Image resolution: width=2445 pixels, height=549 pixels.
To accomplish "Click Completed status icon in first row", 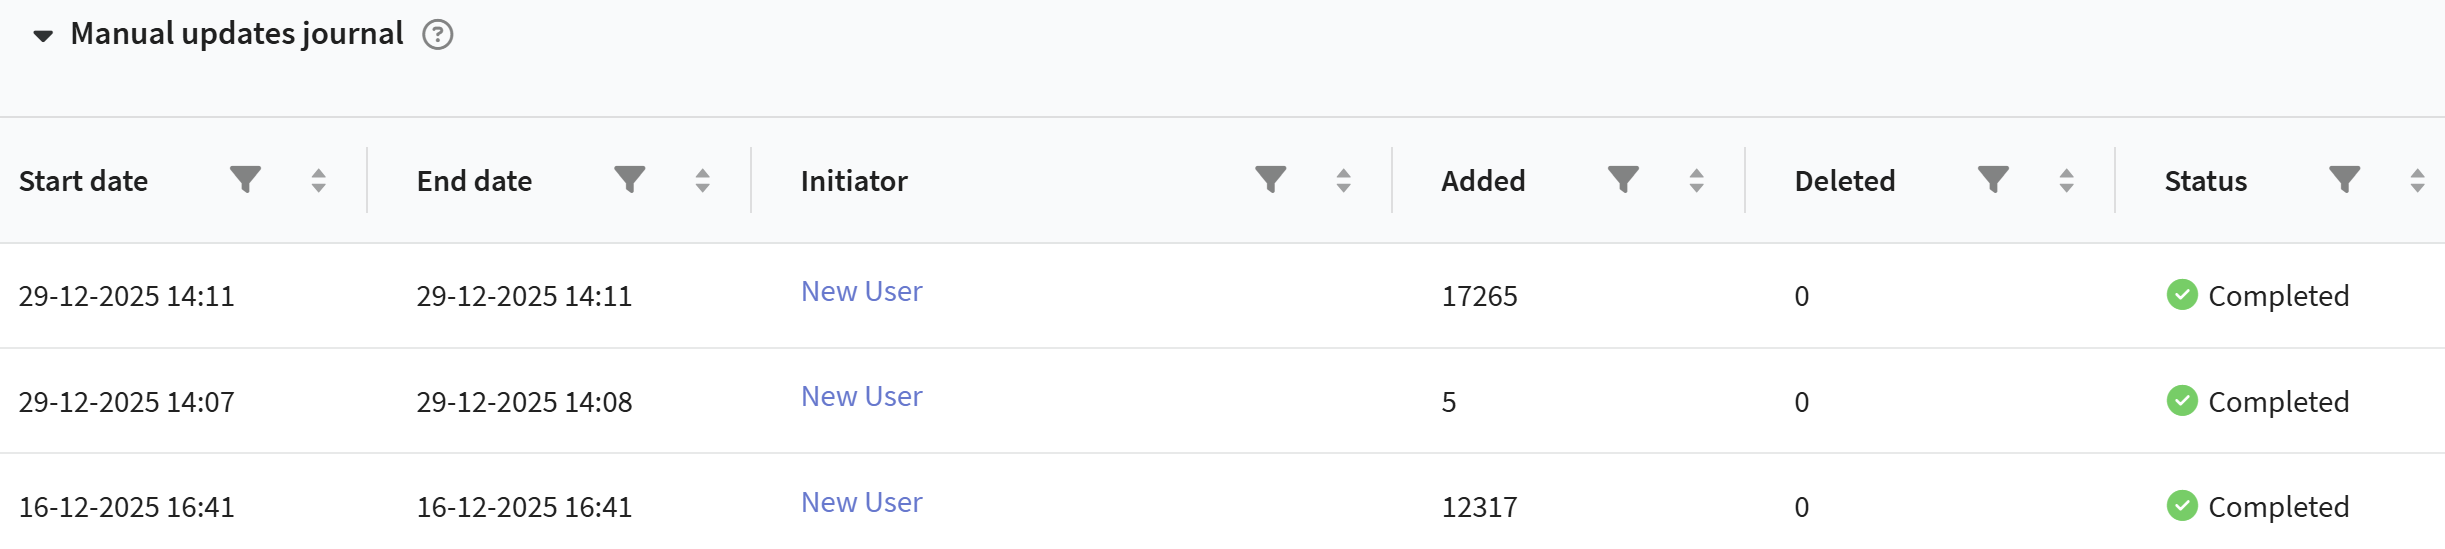I will (x=2182, y=295).
